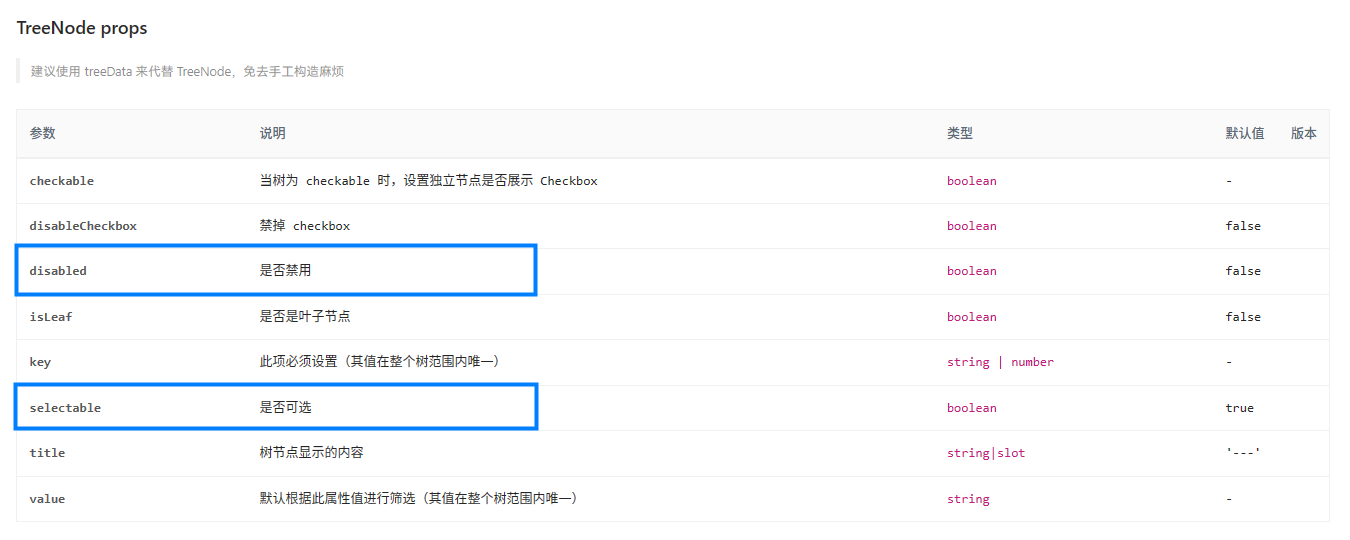Click the 默认值 column header
Viewport: 1350px width, 540px height.
pyautogui.click(x=1245, y=133)
